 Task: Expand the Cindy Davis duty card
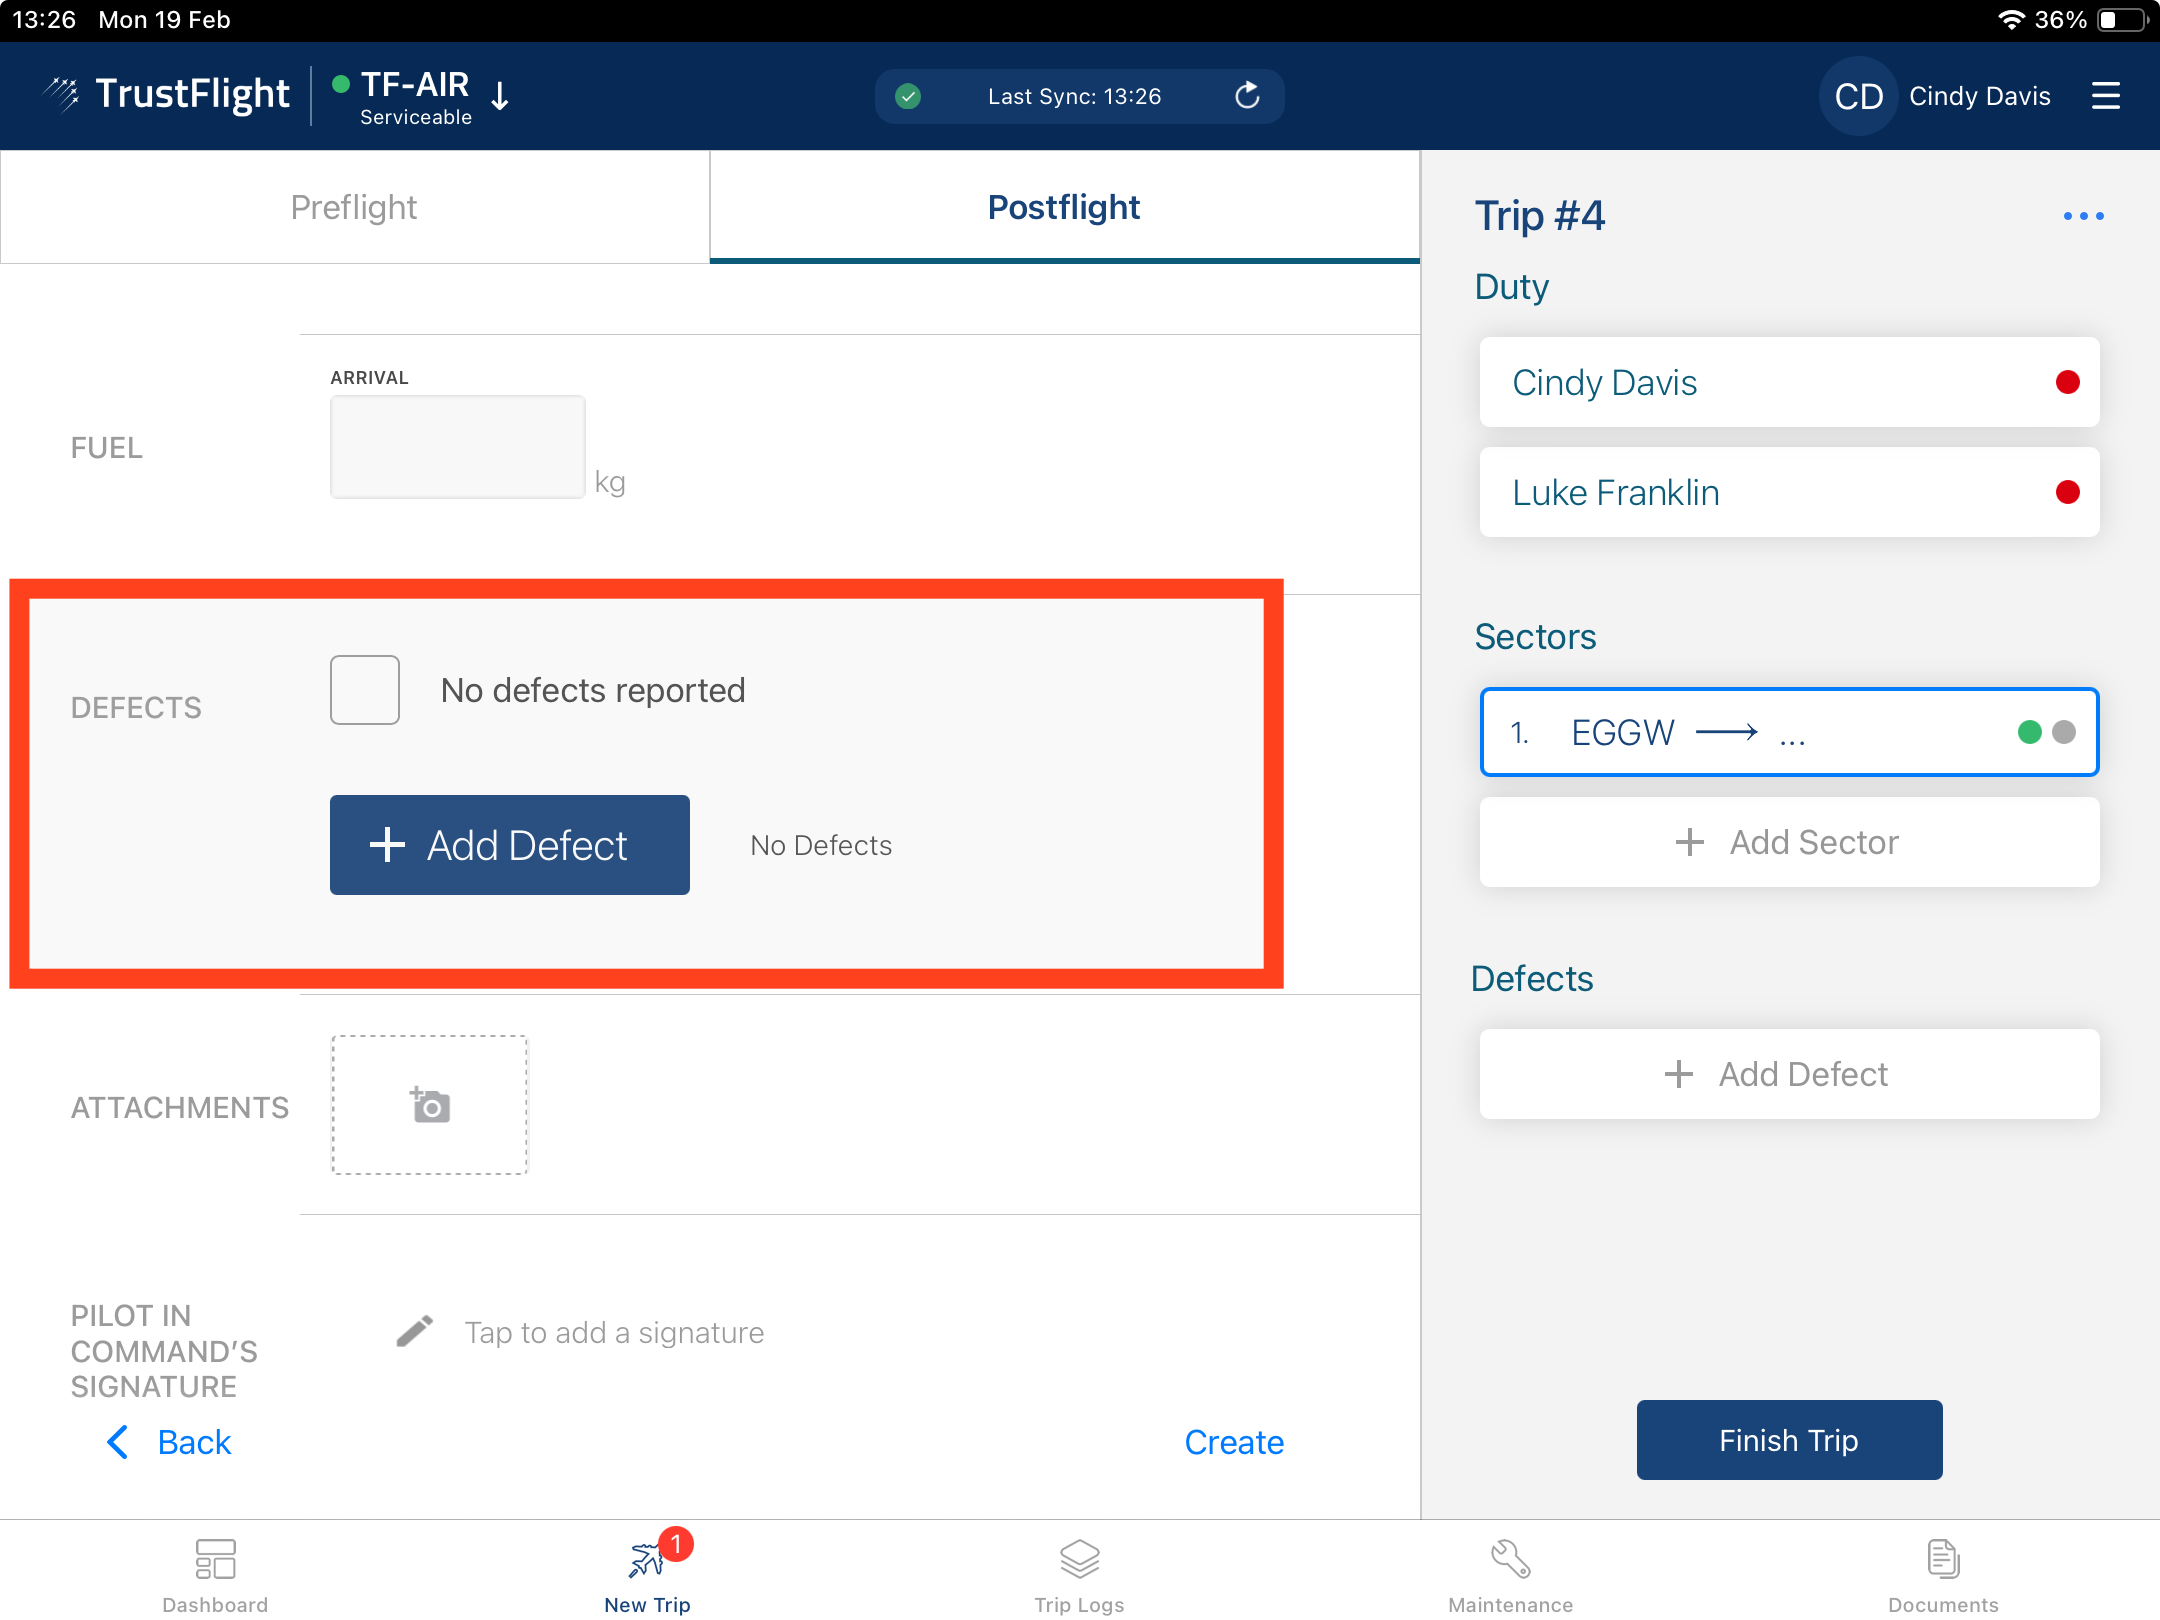(x=1788, y=382)
